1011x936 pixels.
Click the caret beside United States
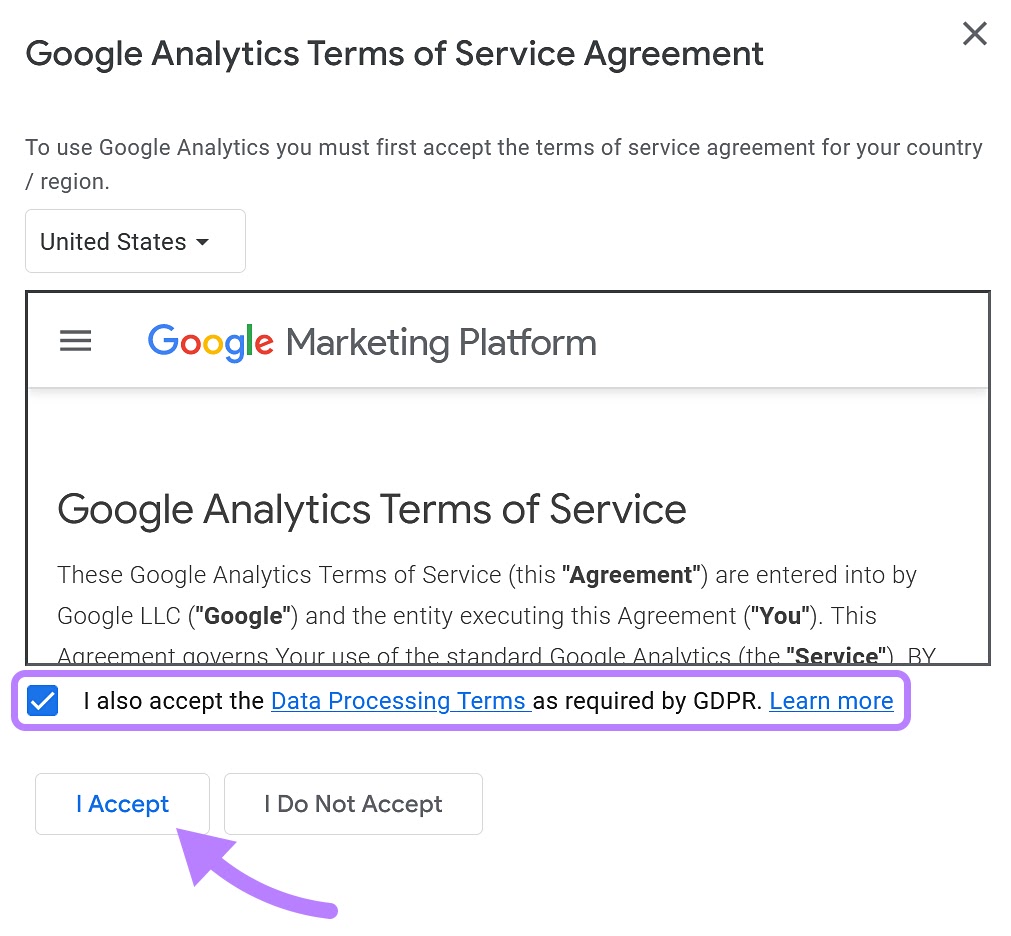202,241
